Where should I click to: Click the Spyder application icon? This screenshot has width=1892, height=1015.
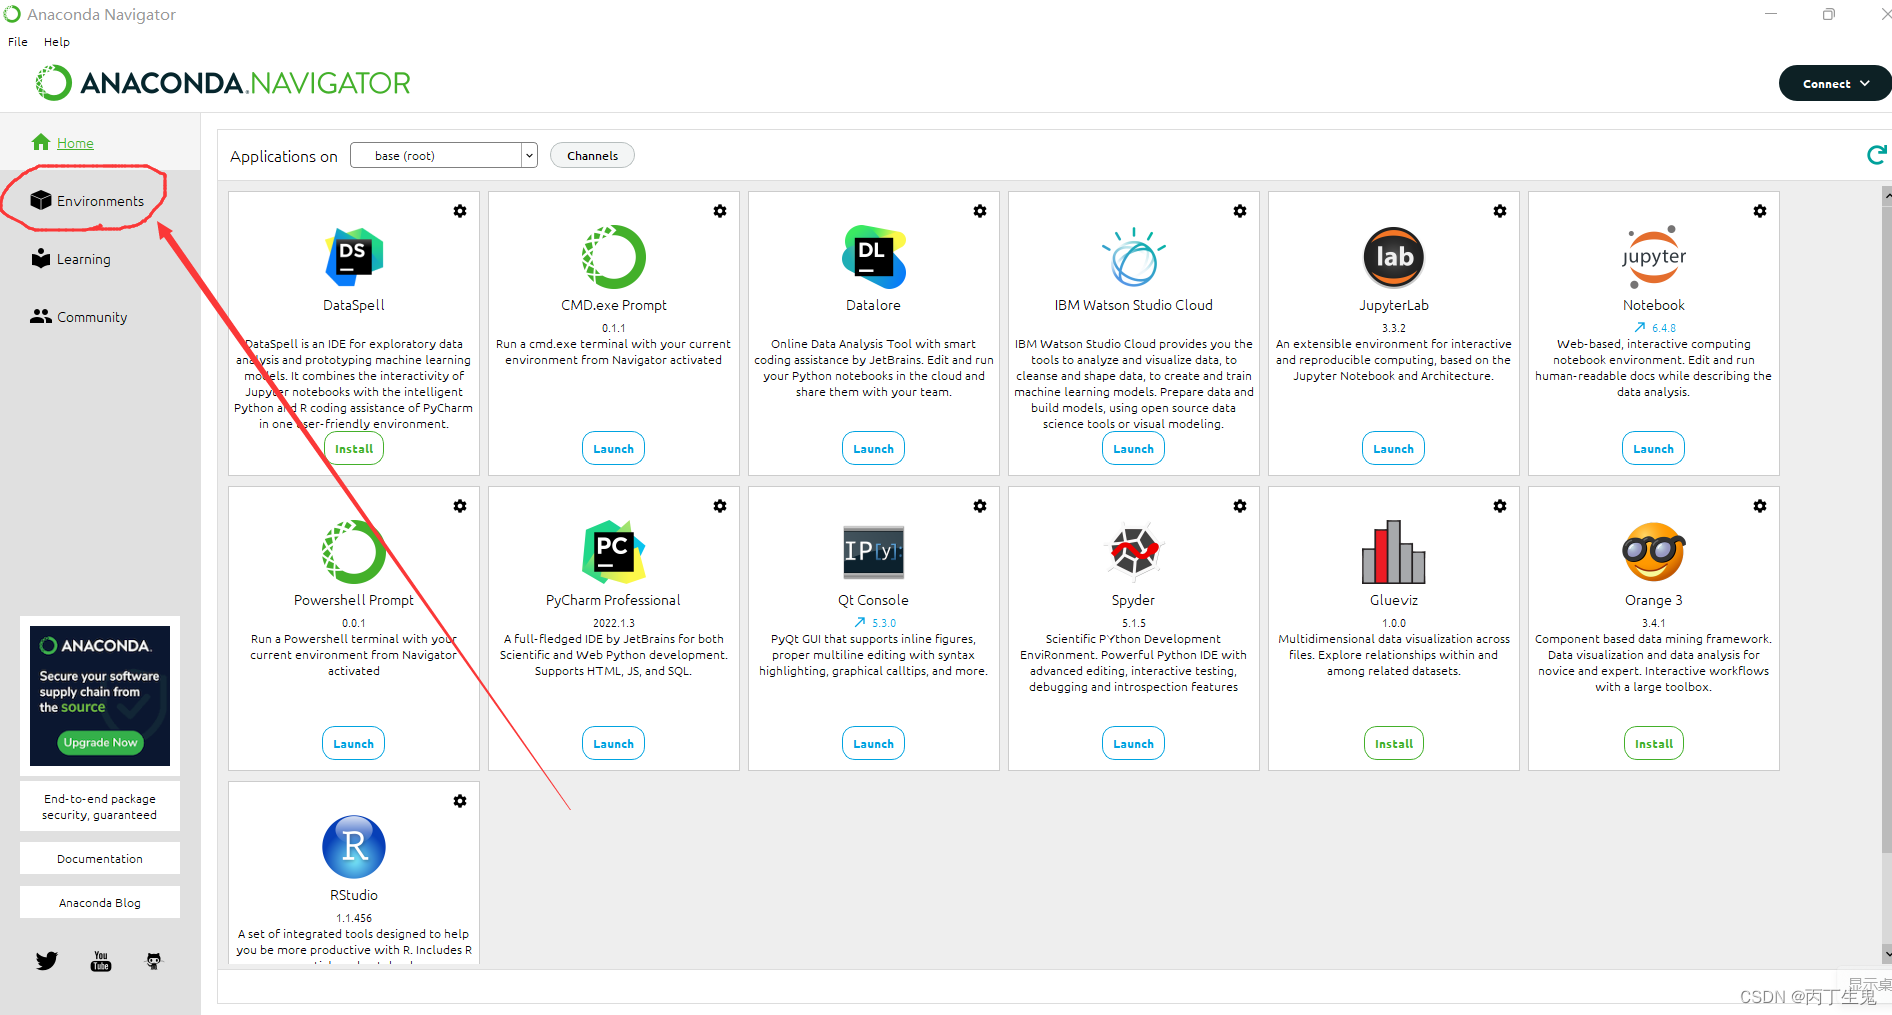pyautogui.click(x=1134, y=552)
